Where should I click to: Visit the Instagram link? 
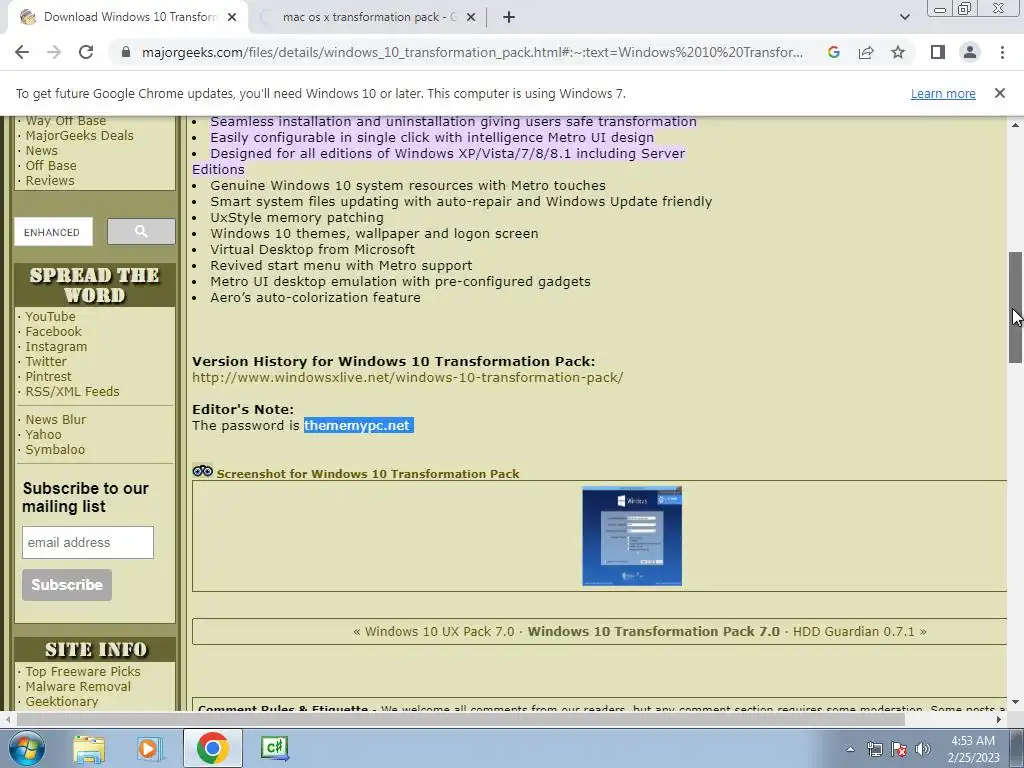(x=56, y=346)
